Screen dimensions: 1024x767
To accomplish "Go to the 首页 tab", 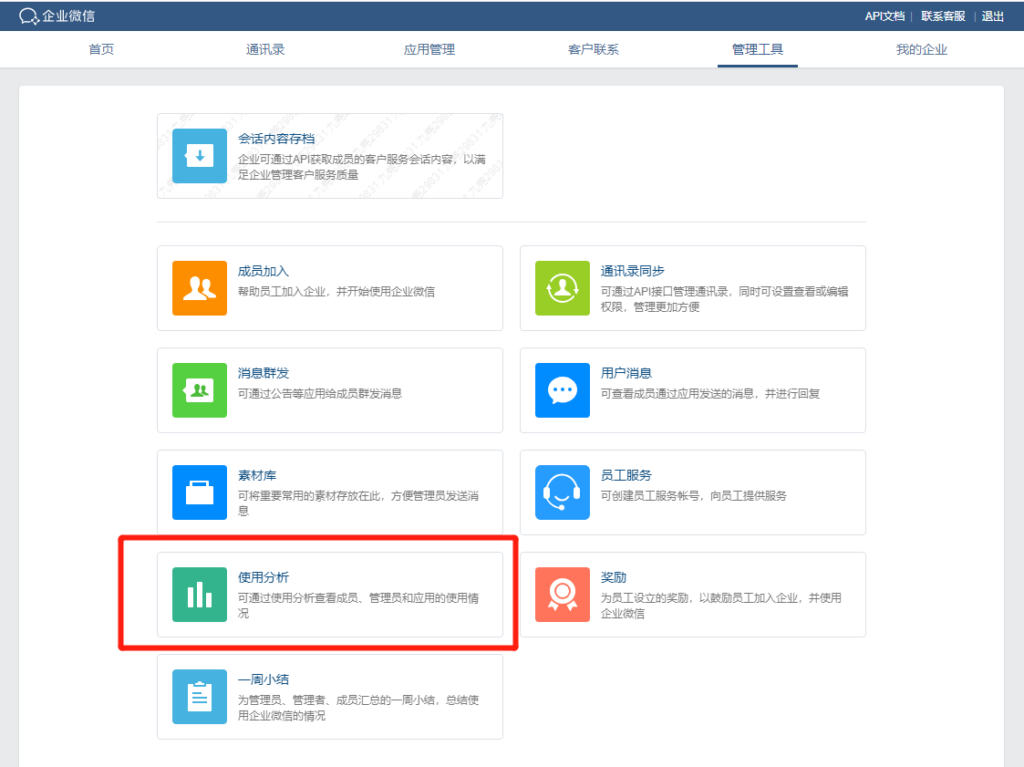I will pos(101,49).
